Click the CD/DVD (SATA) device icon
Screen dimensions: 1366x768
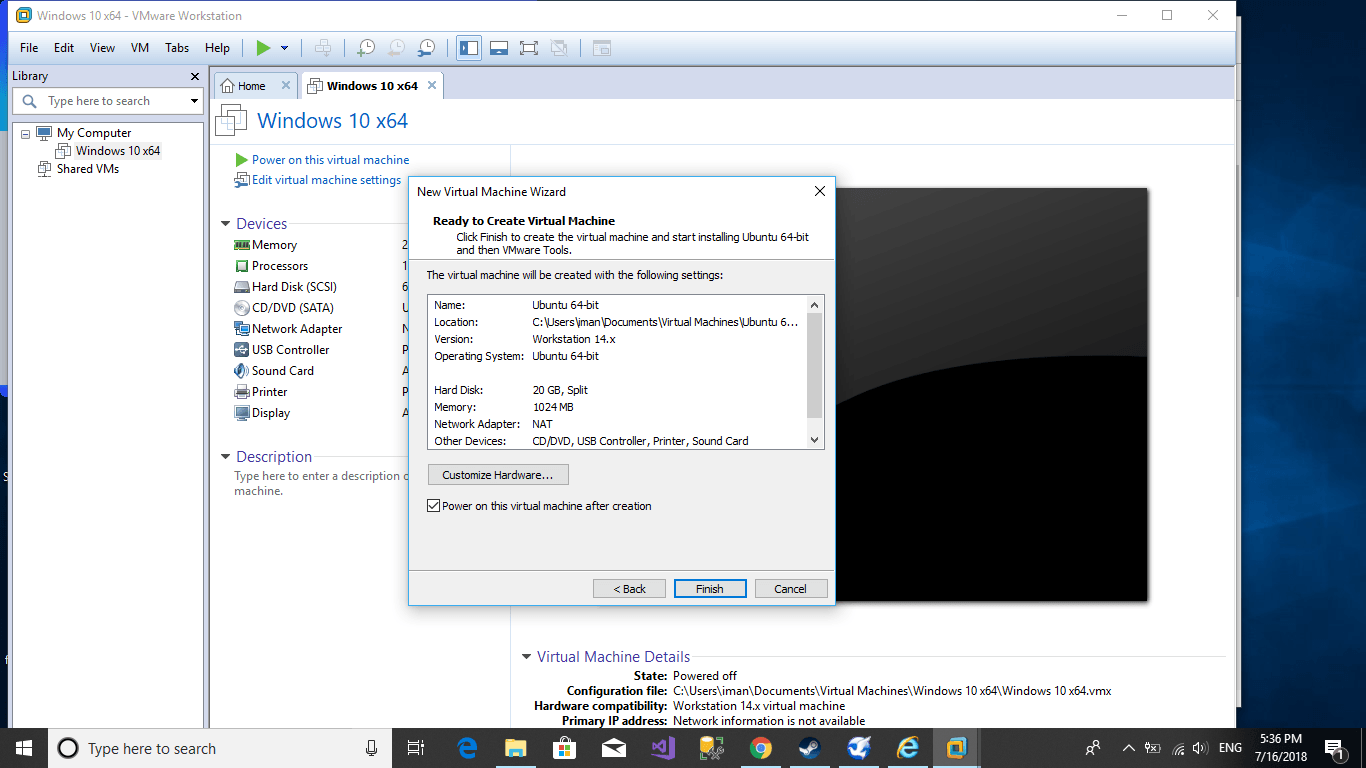242,308
